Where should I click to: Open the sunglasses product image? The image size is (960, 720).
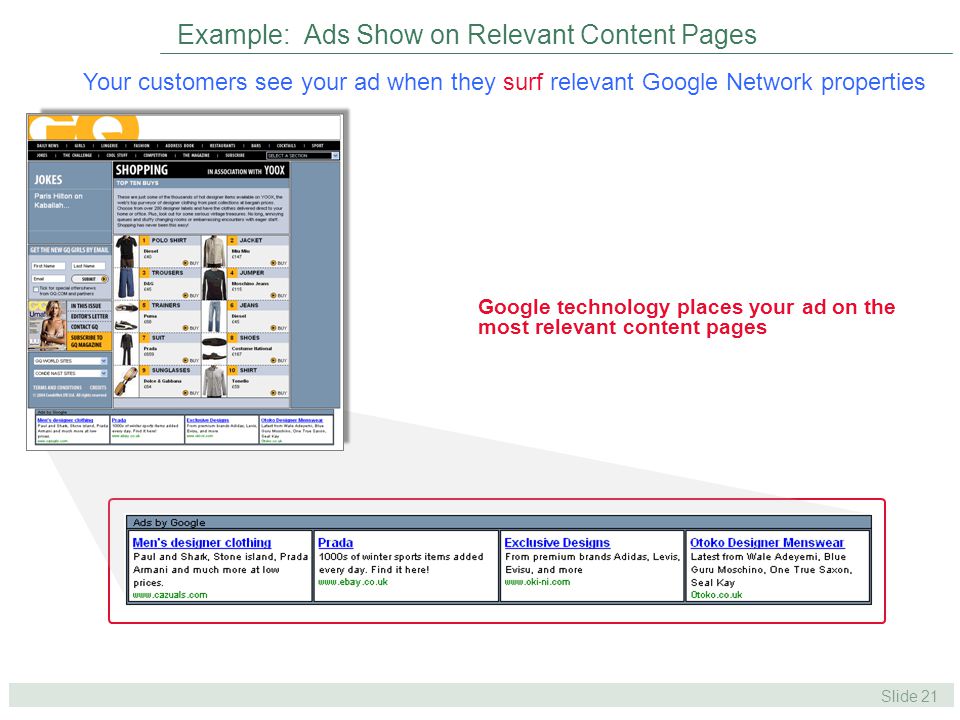pos(127,381)
